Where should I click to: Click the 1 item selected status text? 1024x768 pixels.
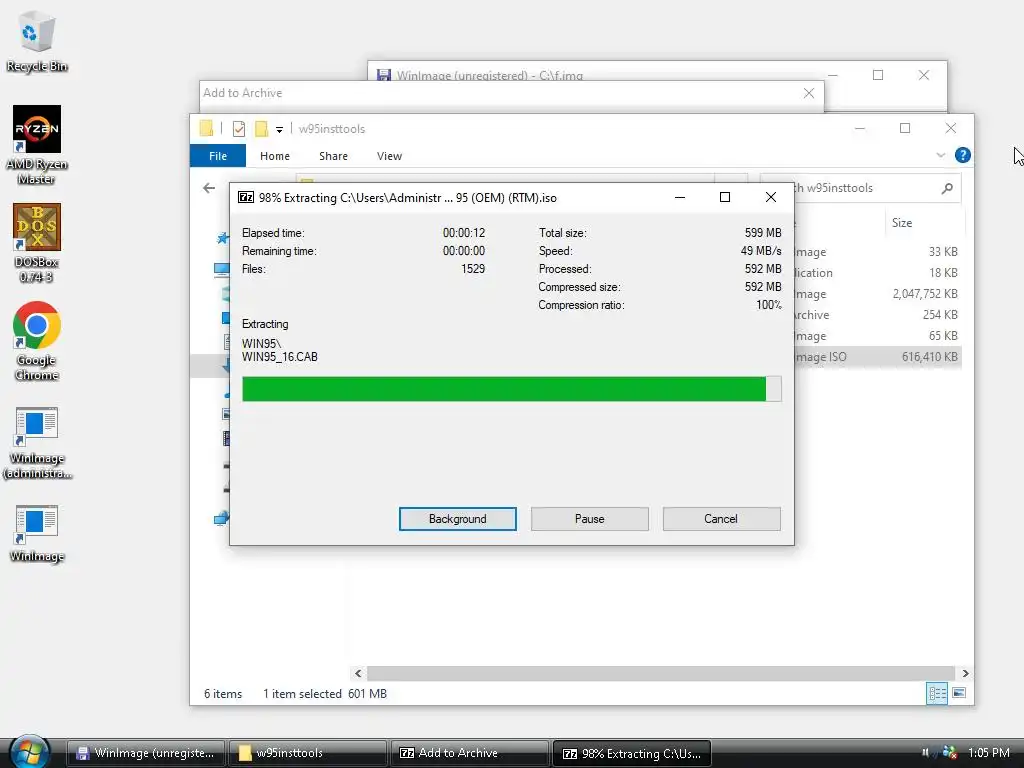point(302,694)
